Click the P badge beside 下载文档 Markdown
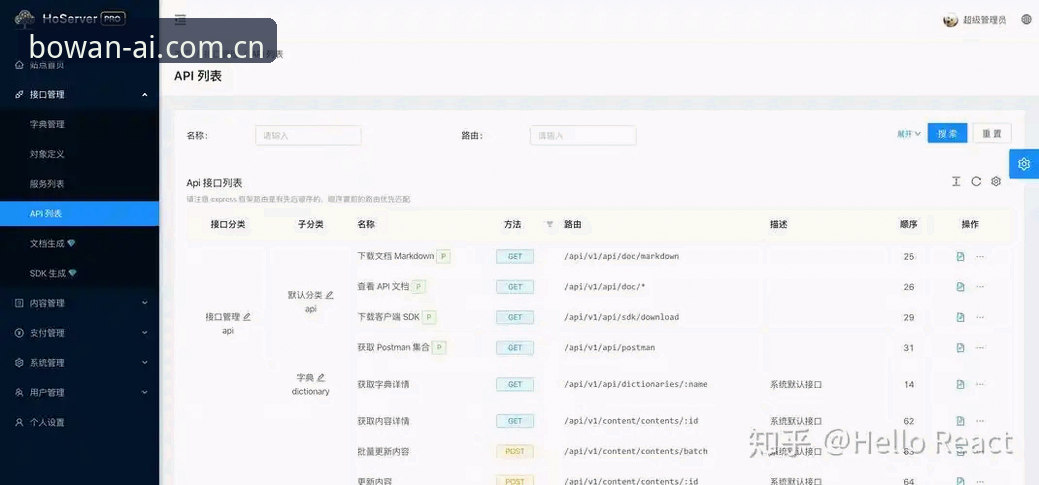 pyautogui.click(x=443, y=256)
